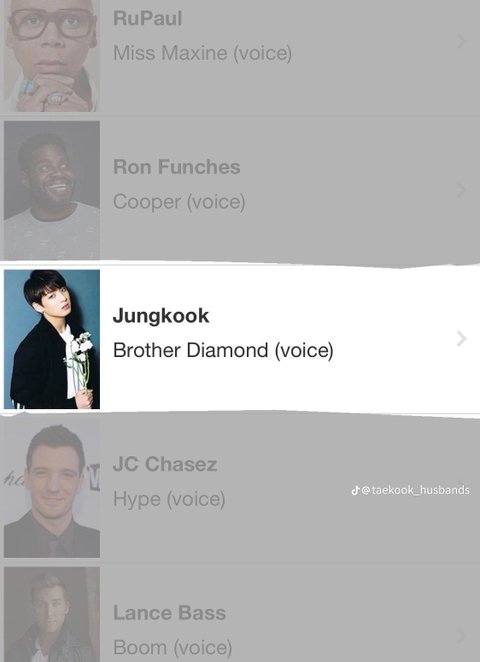This screenshot has height=662, width=480.
Task: Open the Lance Bass name entry
Action: pos(169,613)
